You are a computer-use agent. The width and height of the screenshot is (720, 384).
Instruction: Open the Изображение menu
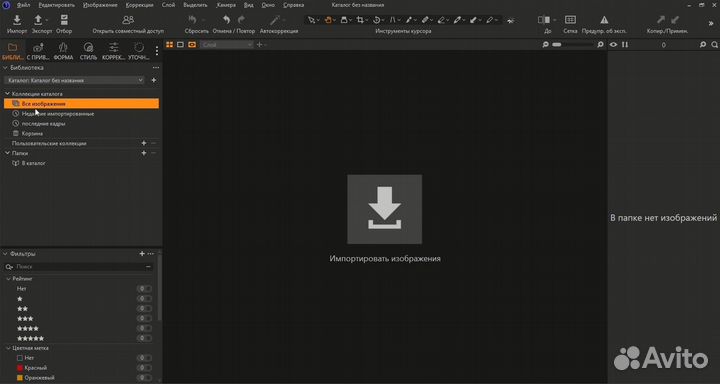(x=100, y=5)
